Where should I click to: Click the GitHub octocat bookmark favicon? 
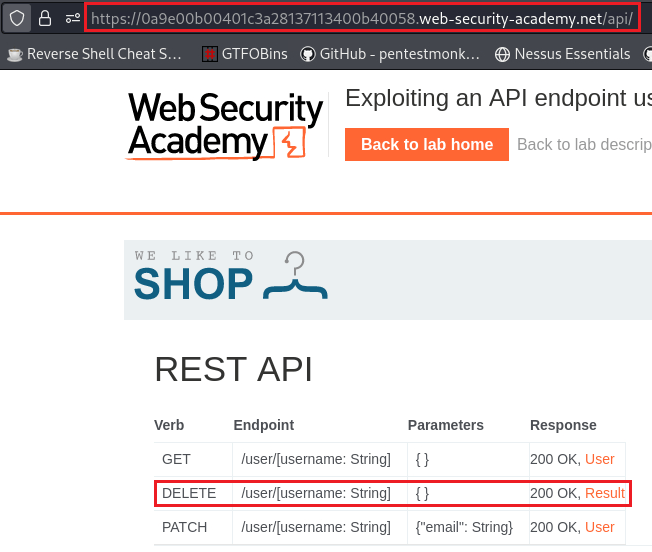(308, 54)
